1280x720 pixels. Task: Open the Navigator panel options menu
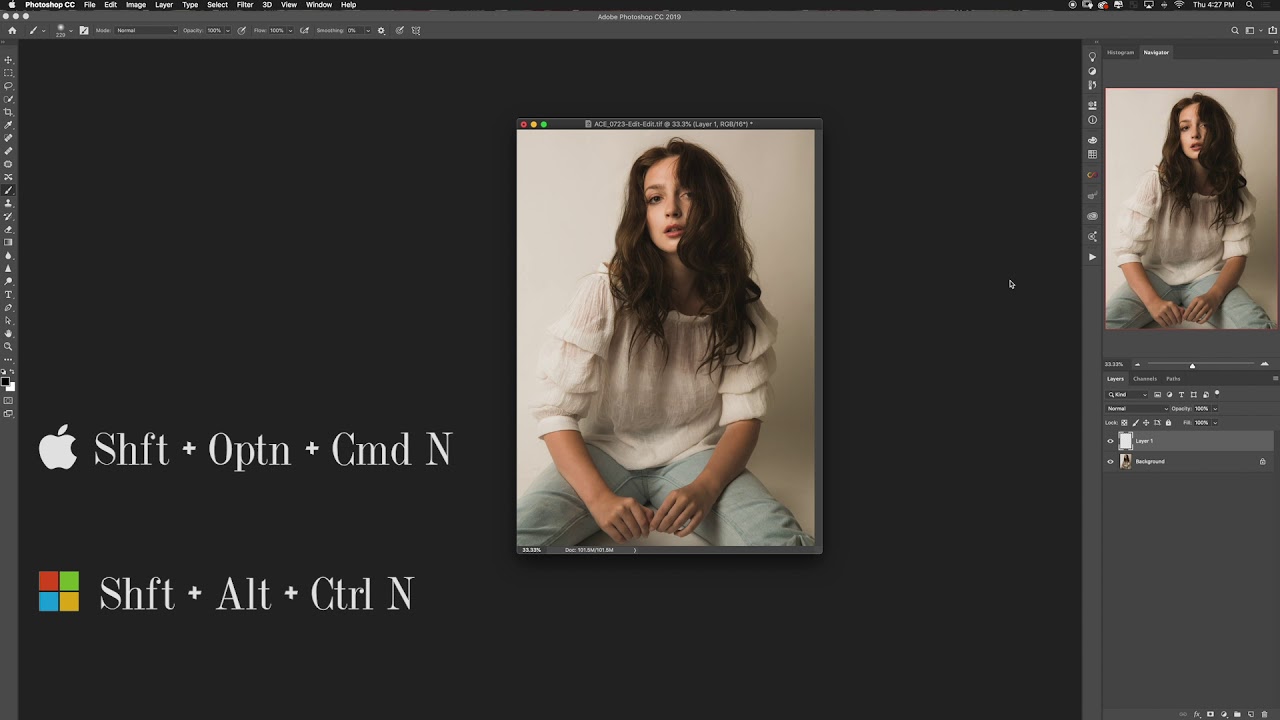(1275, 52)
